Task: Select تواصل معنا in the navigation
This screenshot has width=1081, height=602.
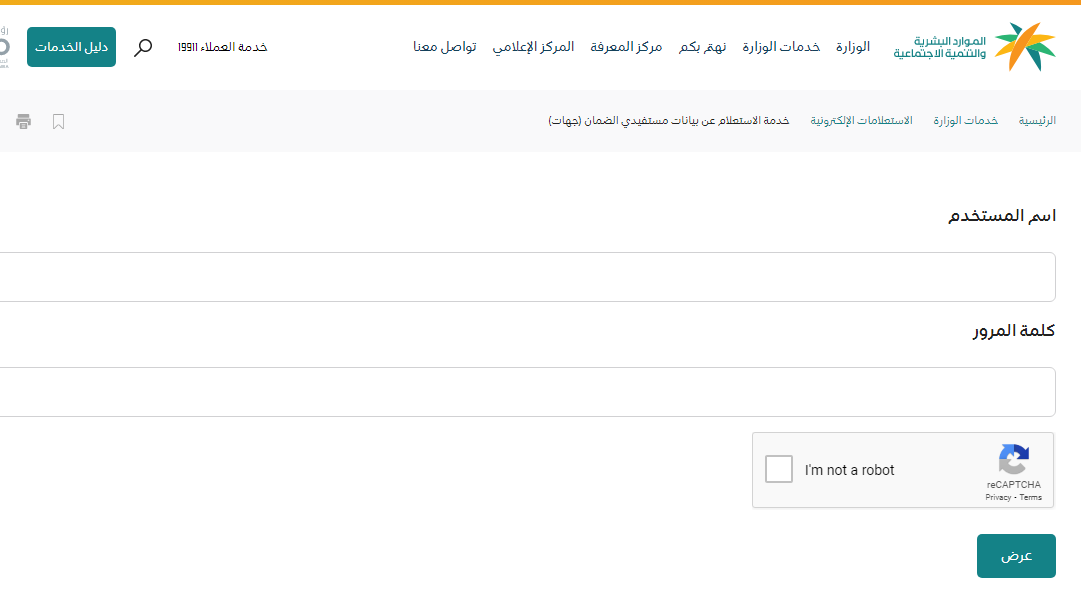Action: click(x=445, y=47)
